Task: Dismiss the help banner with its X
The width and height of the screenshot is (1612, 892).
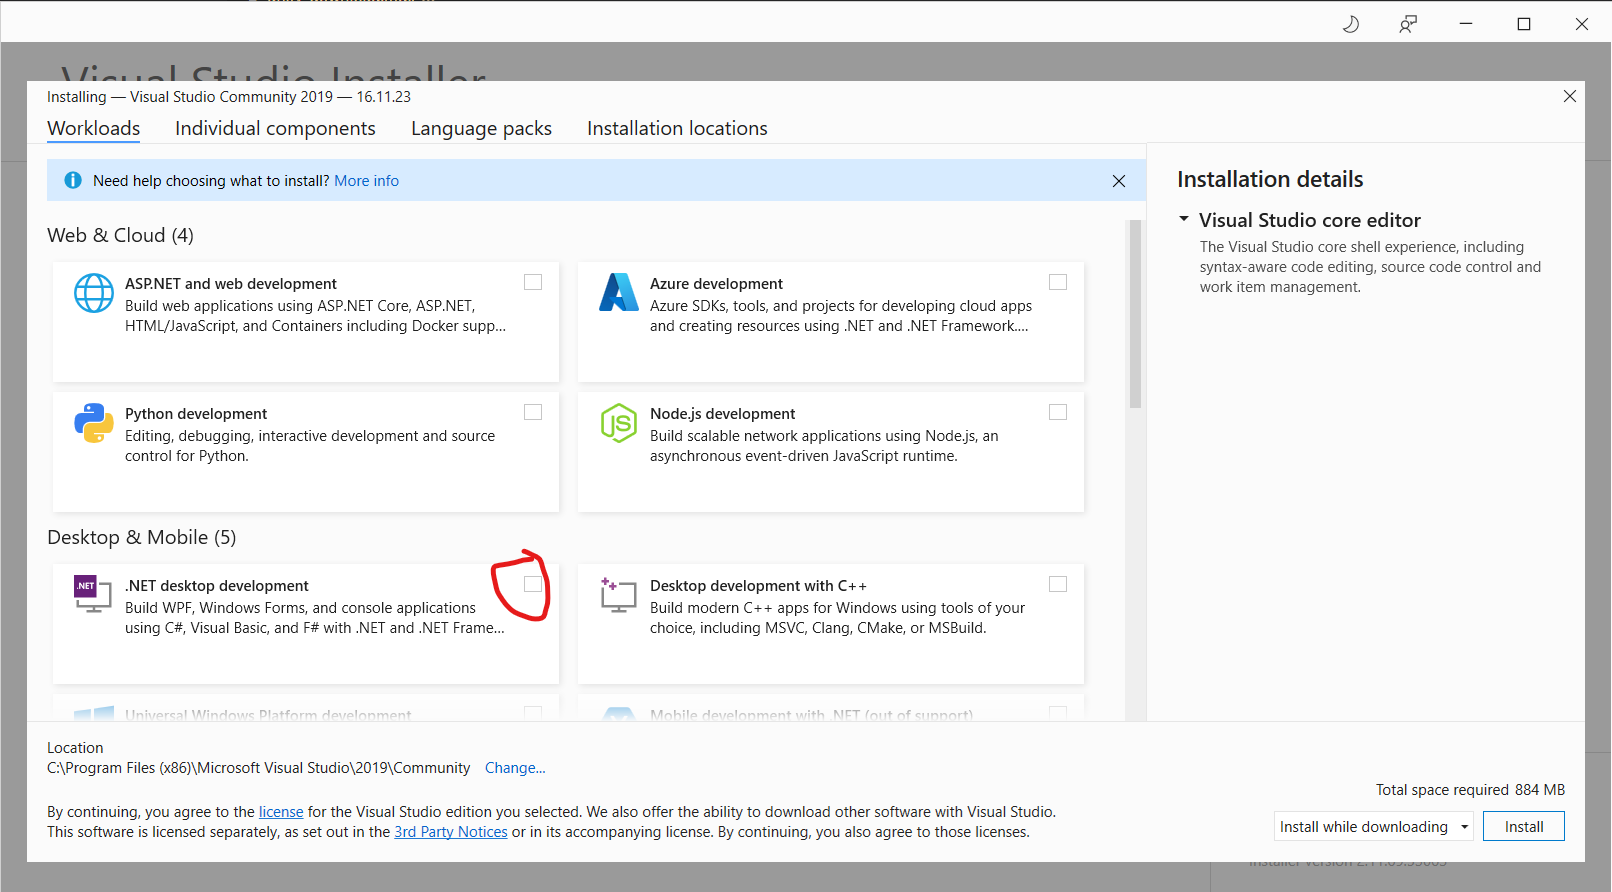Action: (x=1119, y=181)
